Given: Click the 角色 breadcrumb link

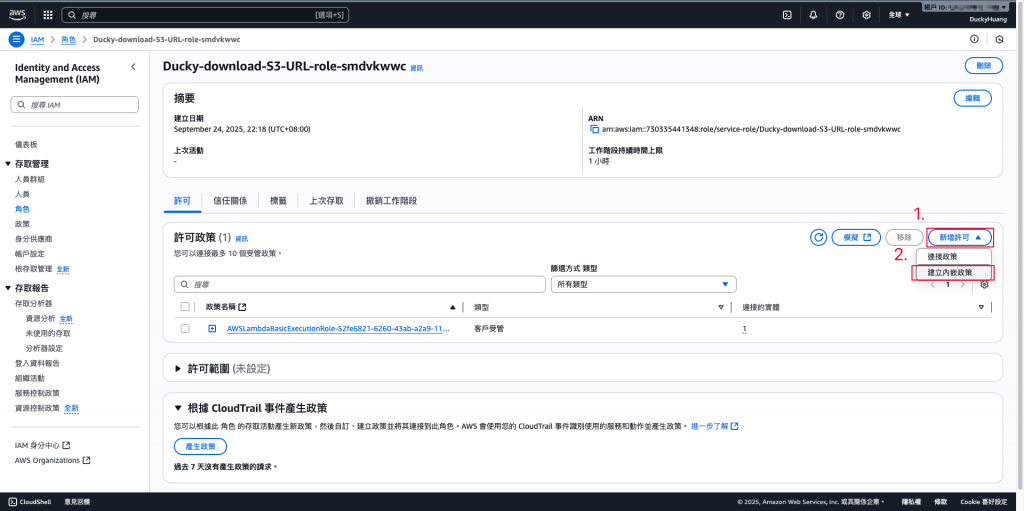Looking at the screenshot, I should point(68,39).
